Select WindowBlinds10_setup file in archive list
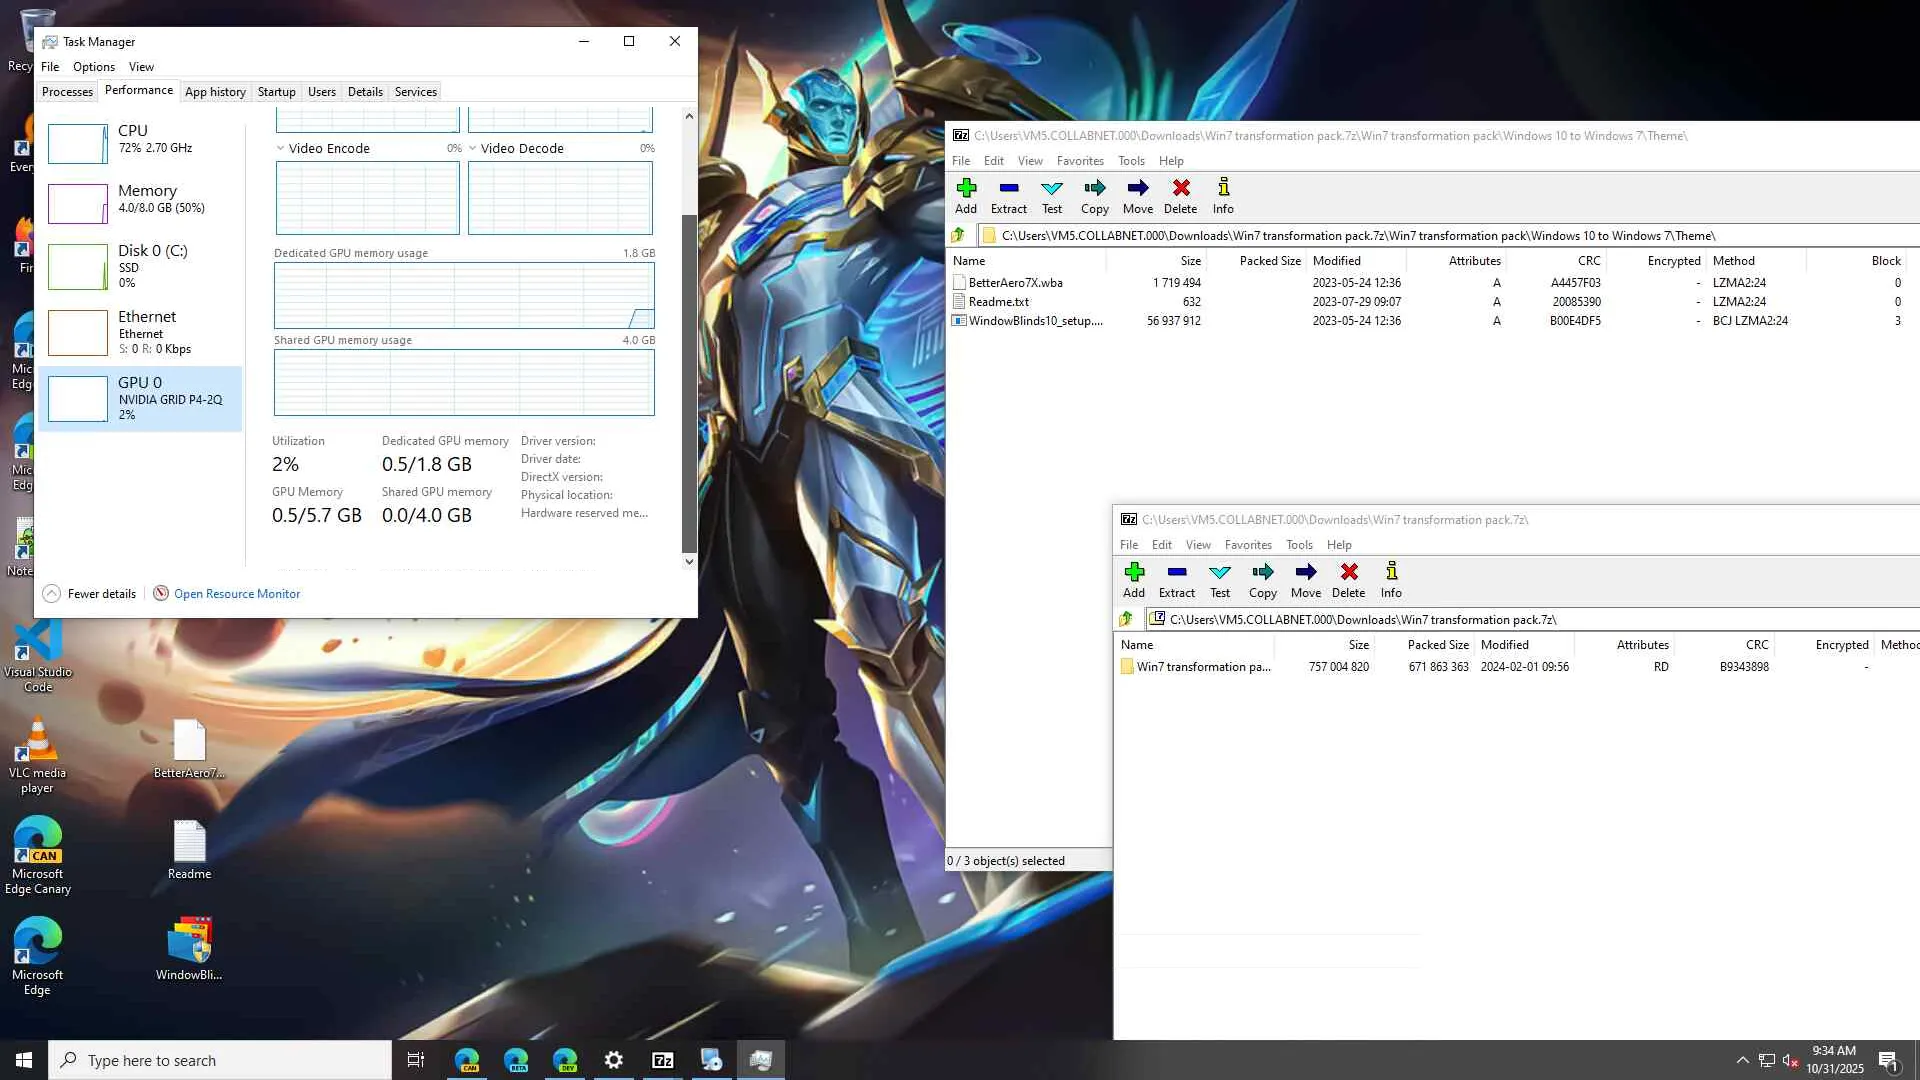 [1034, 320]
